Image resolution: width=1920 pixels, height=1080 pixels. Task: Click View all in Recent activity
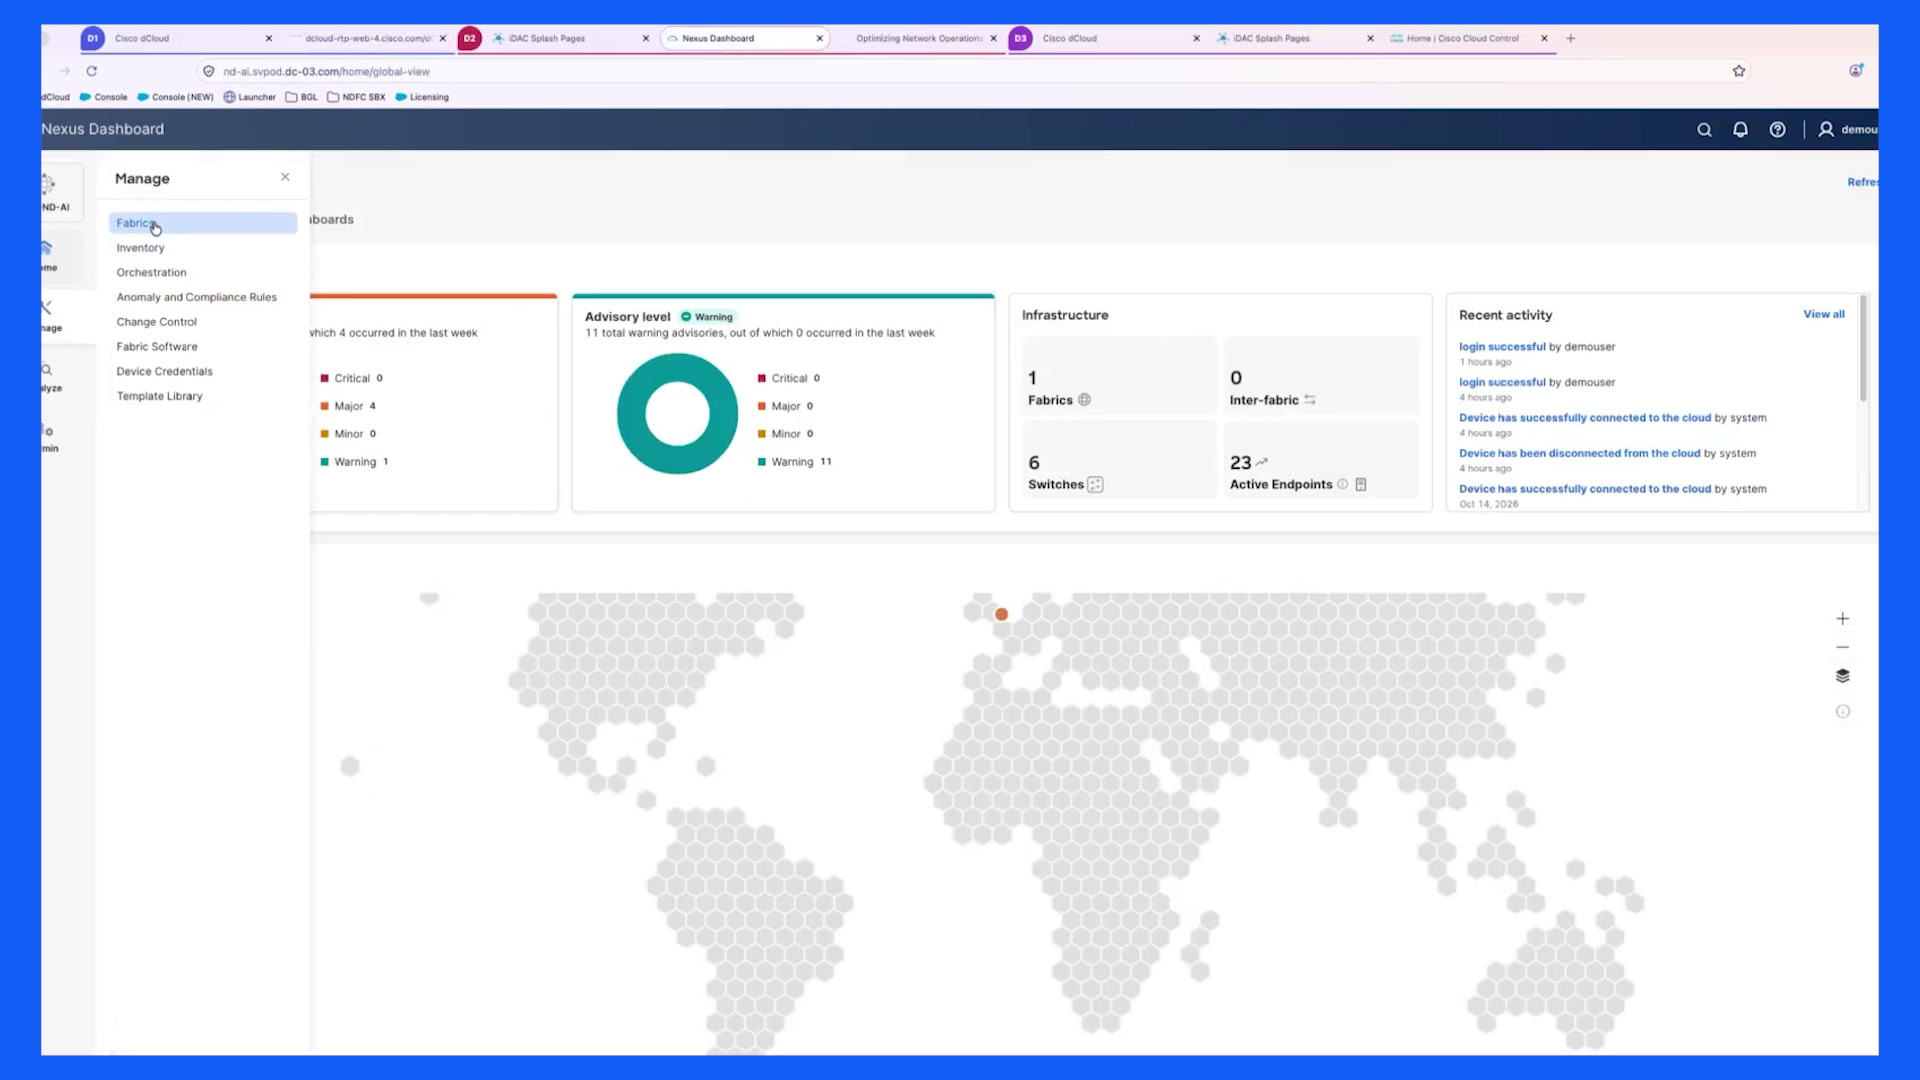(x=1823, y=314)
